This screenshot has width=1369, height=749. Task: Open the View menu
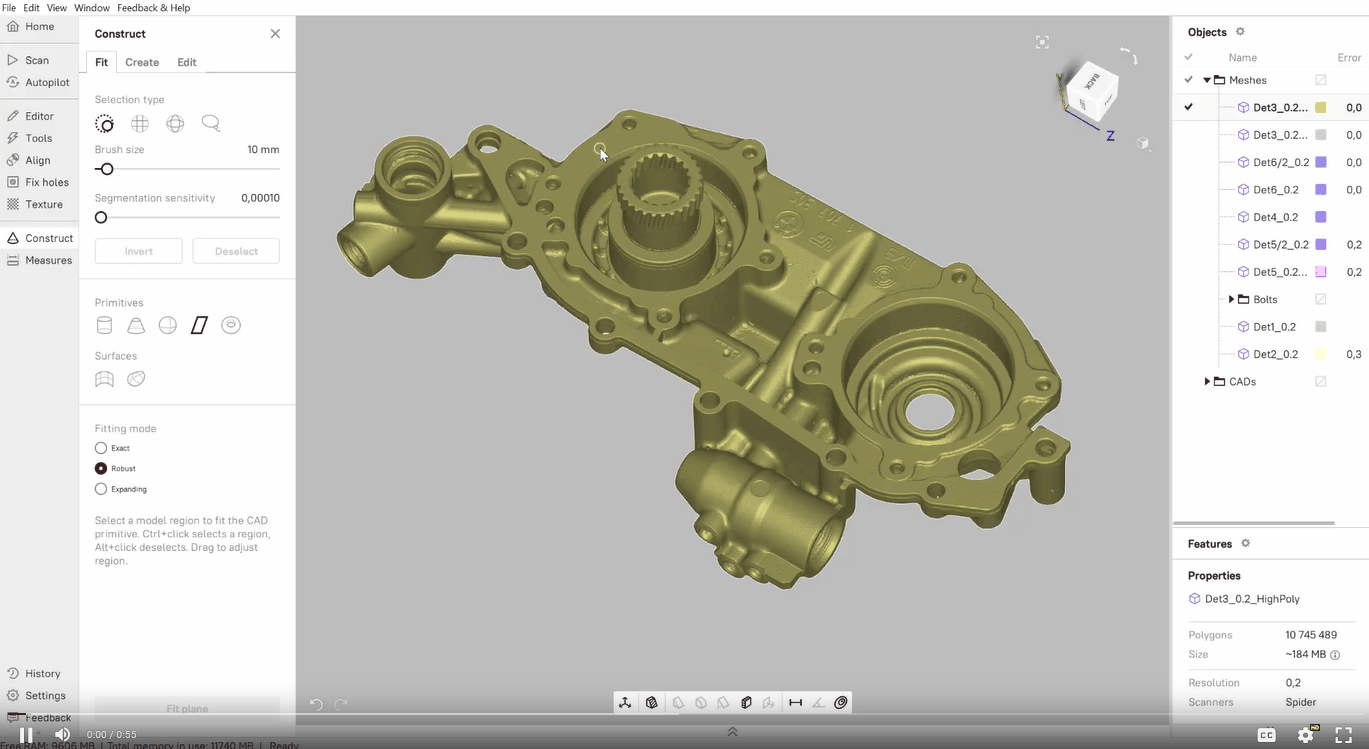57,7
